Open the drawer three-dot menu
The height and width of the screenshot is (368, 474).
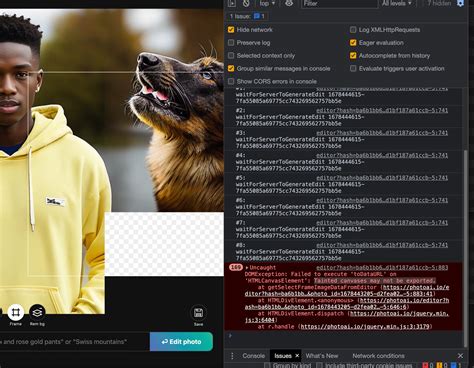tap(232, 356)
